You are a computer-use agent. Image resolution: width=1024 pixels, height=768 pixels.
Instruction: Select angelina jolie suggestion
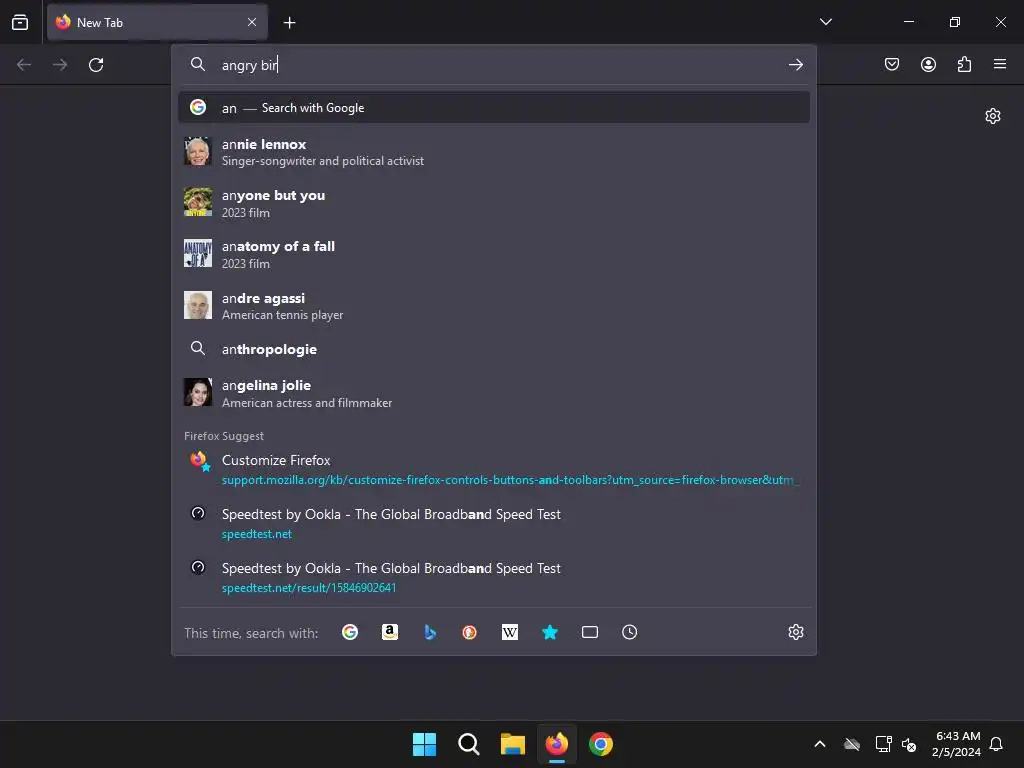(x=494, y=393)
